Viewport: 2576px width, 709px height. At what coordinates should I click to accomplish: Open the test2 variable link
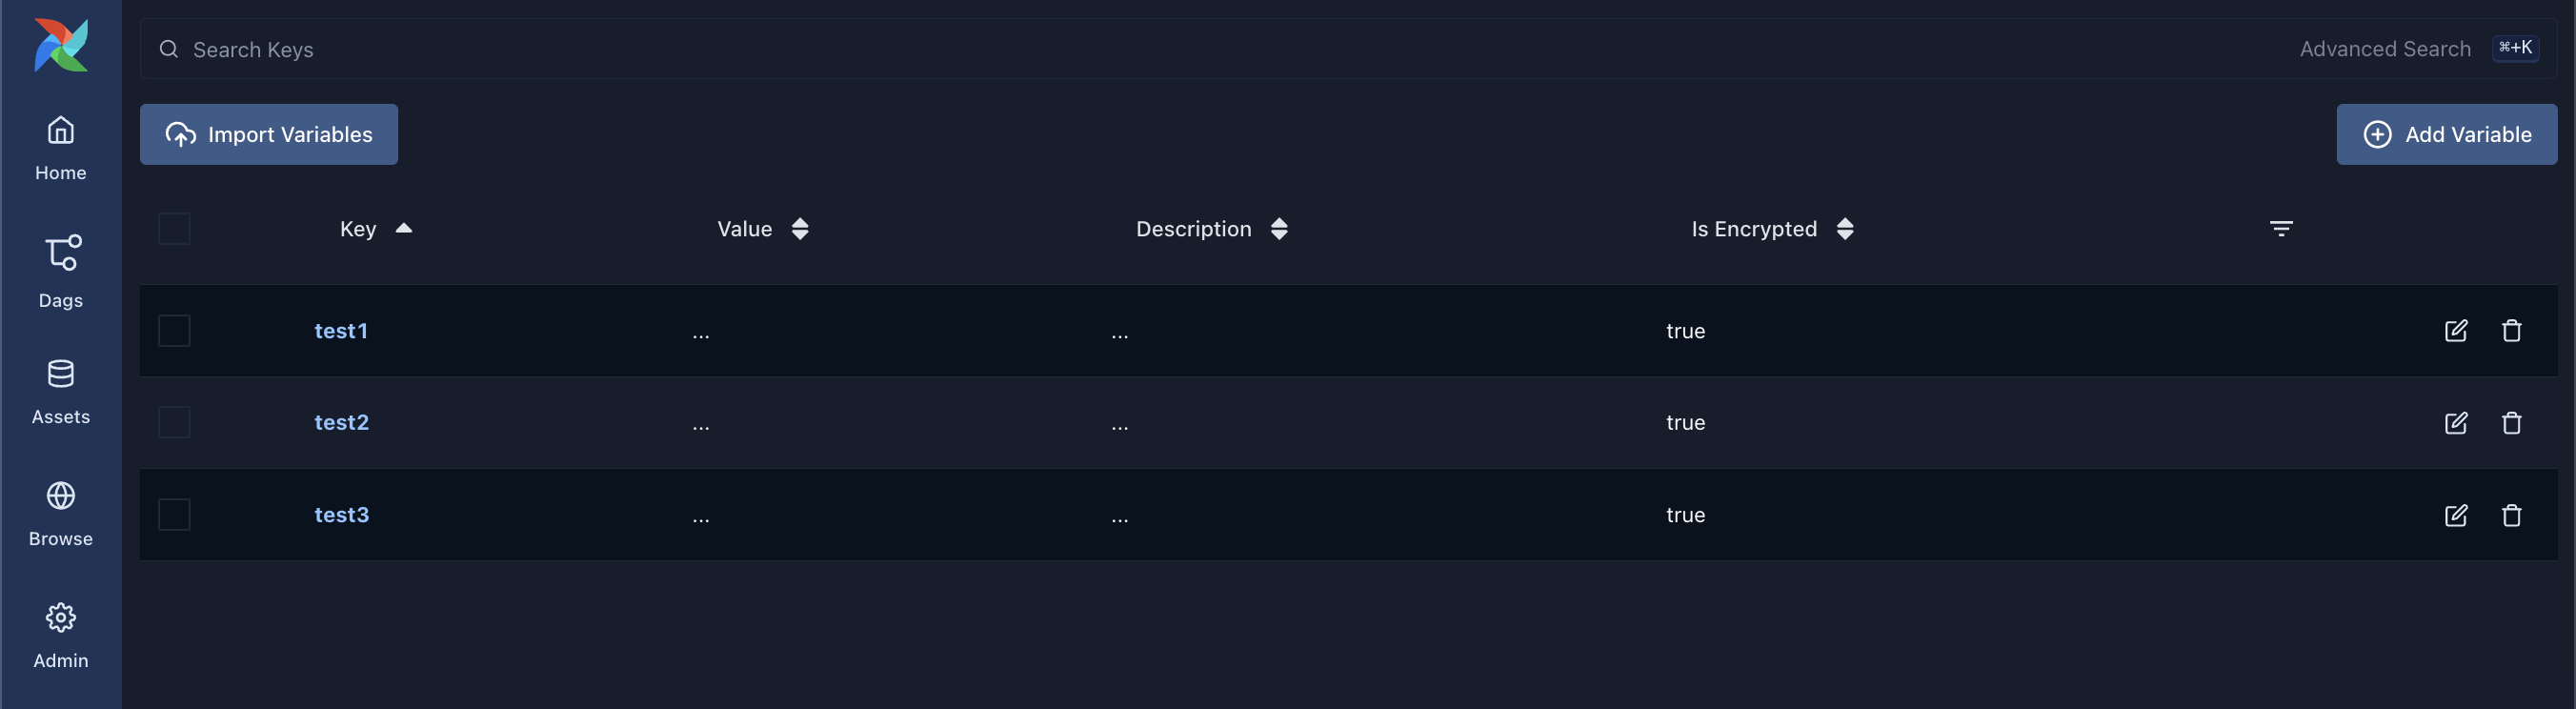click(x=341, y=423)
